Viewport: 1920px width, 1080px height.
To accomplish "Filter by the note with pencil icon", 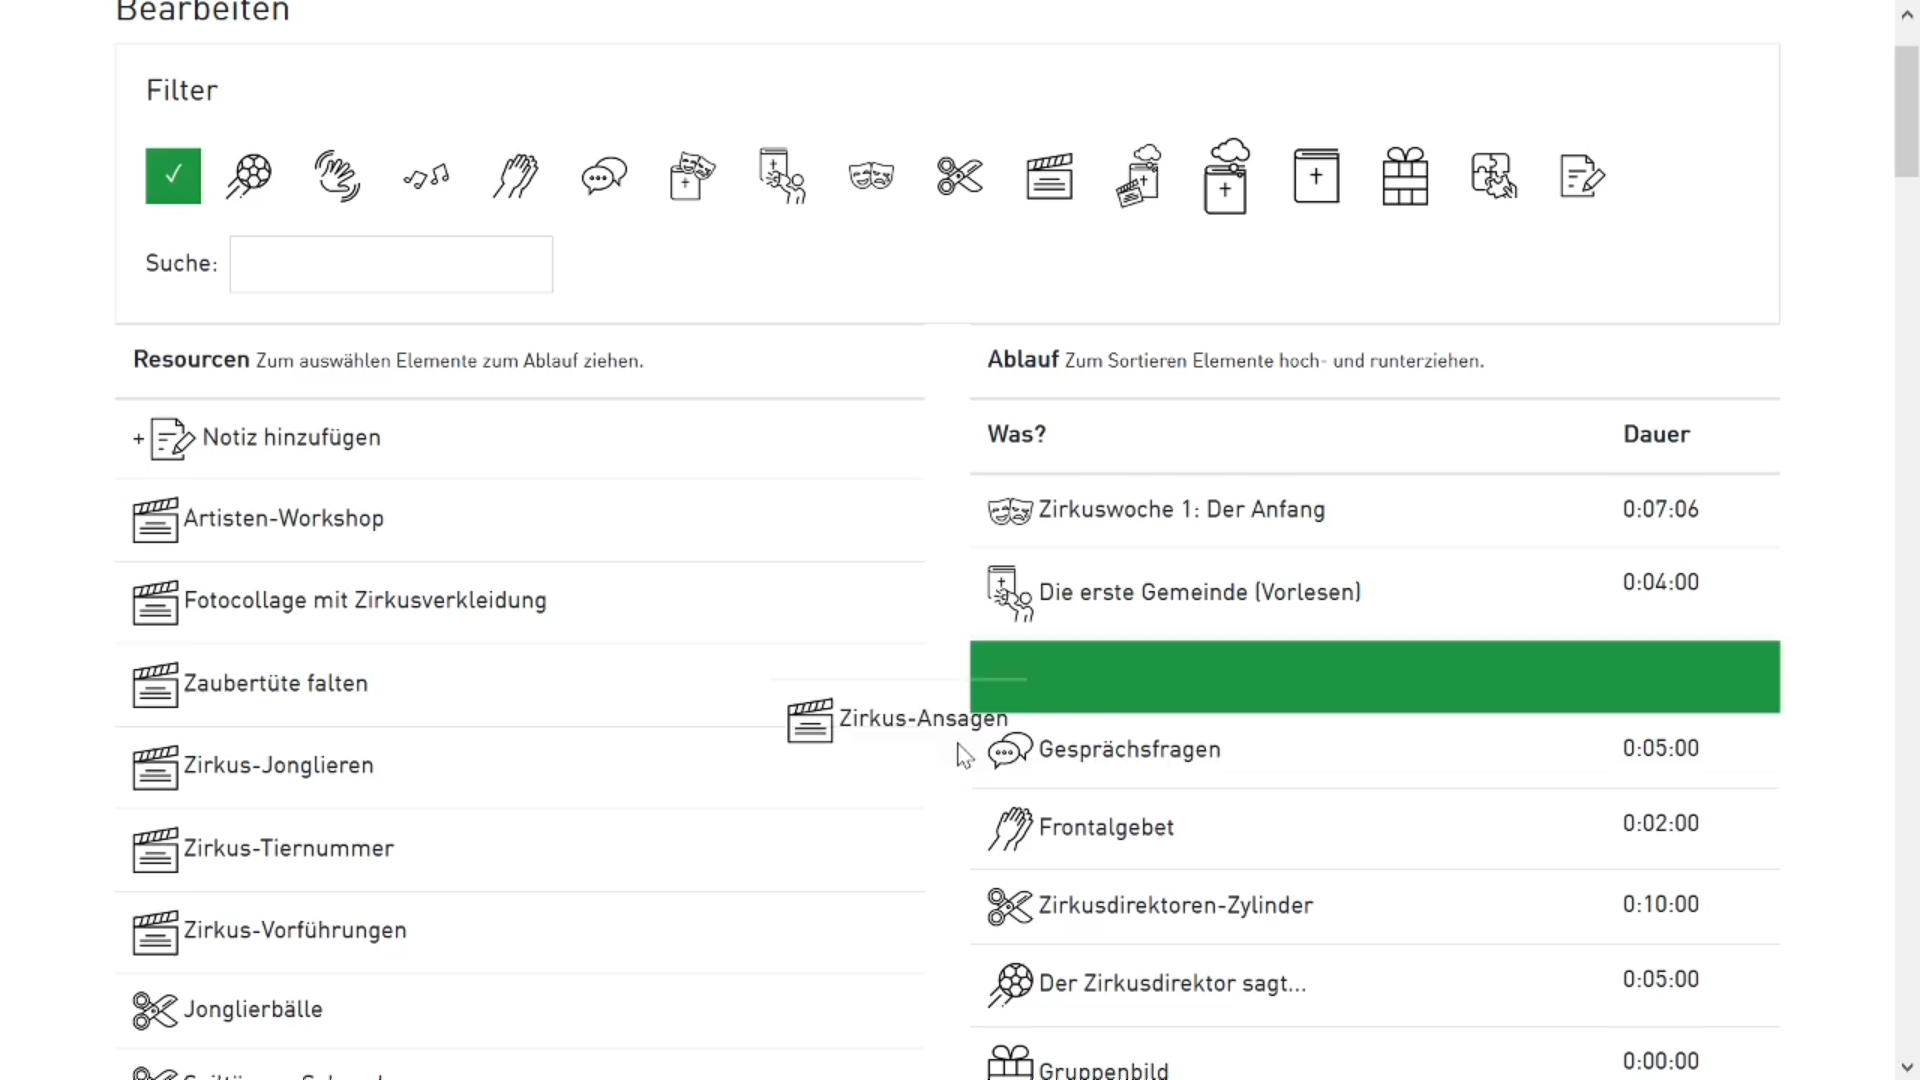I will (x=1582, y=176).
